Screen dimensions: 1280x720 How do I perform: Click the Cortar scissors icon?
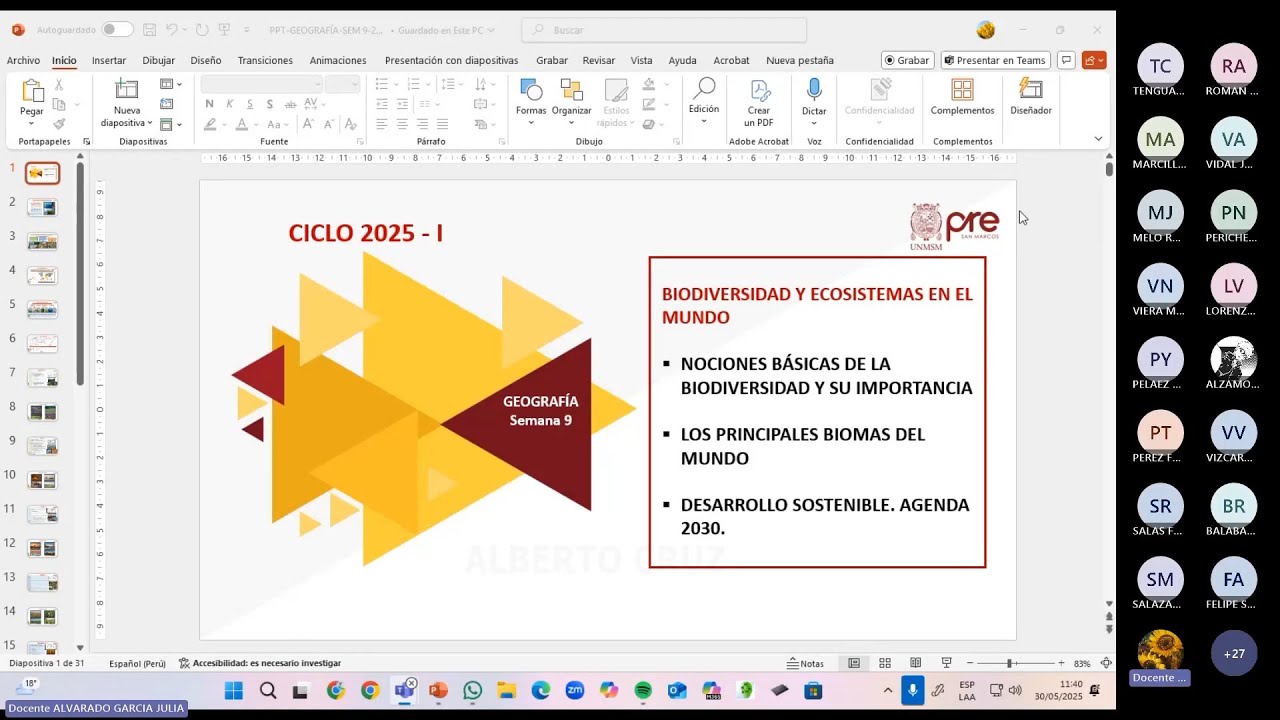point(59,85)
